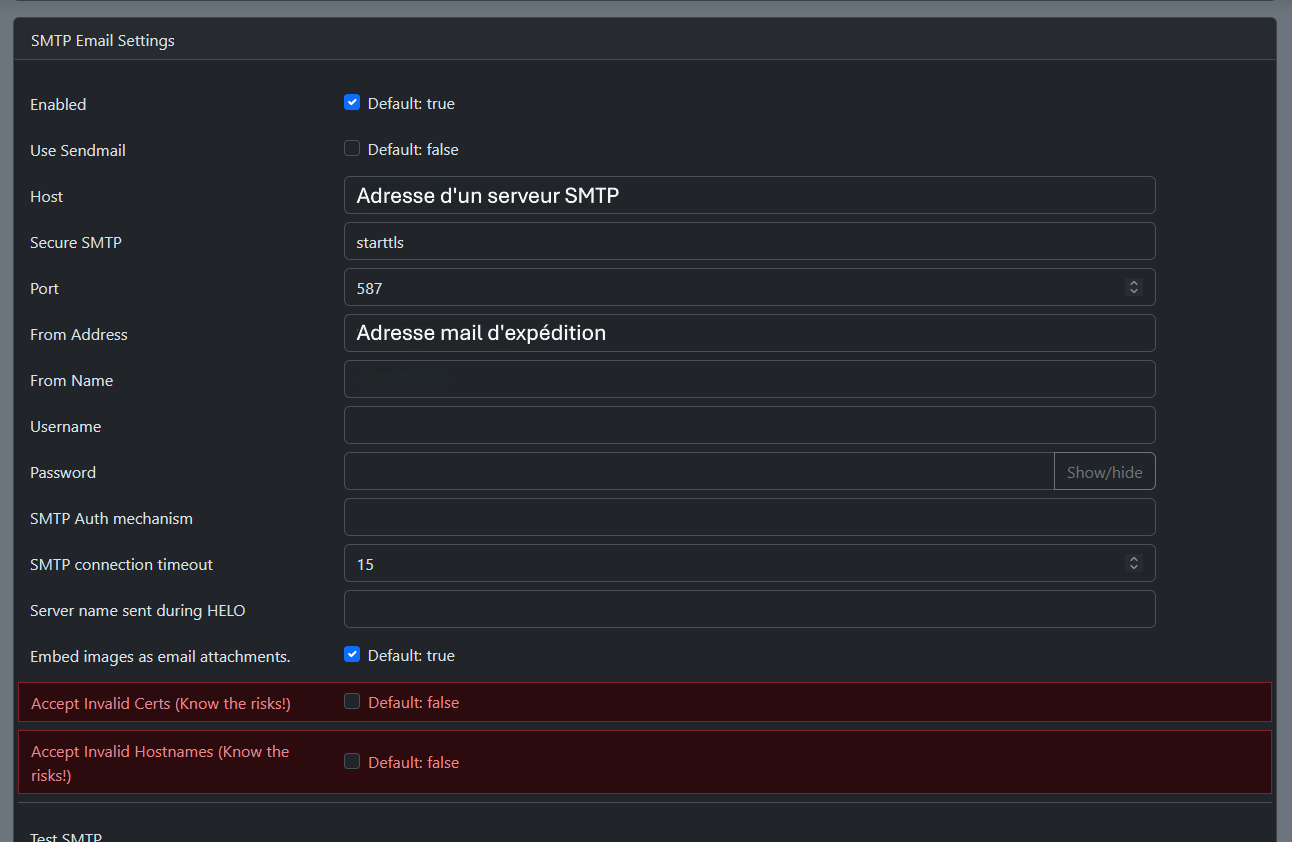Uncheck Embed images as email attachments
The image size is (1292, 842).
[x=352, y=655]
